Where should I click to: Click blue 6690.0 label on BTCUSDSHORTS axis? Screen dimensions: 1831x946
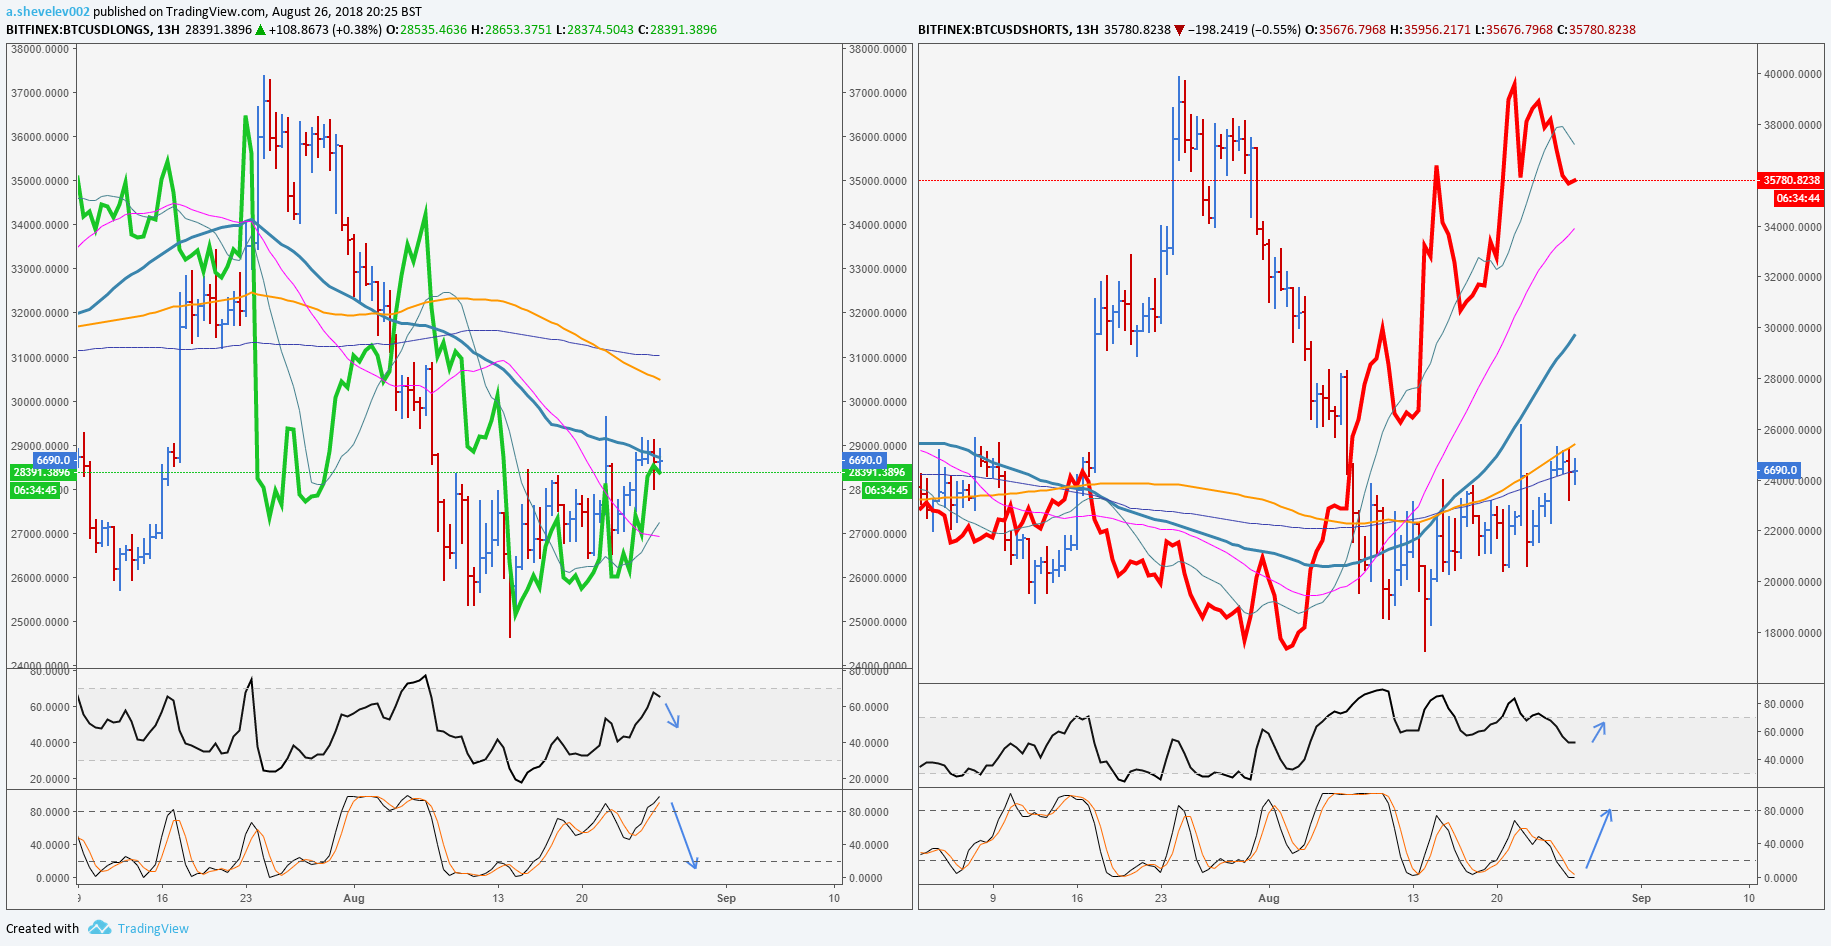1780,470
